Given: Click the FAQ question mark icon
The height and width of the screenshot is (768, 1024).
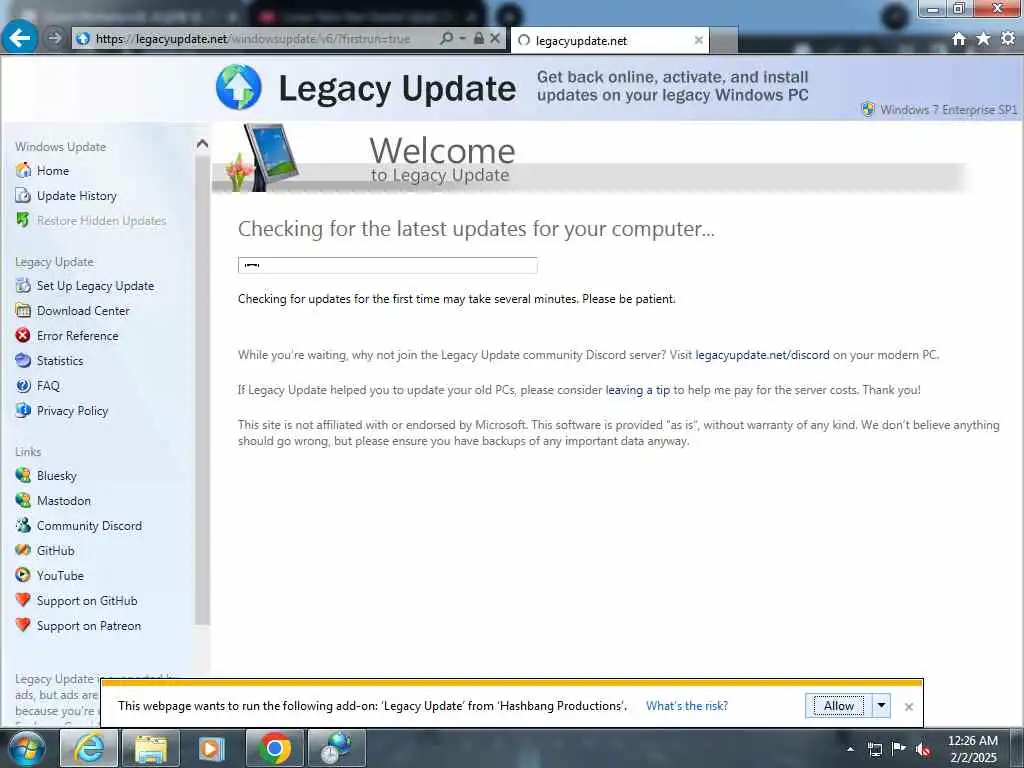Looking at the screenshot, I should point(23,385).
